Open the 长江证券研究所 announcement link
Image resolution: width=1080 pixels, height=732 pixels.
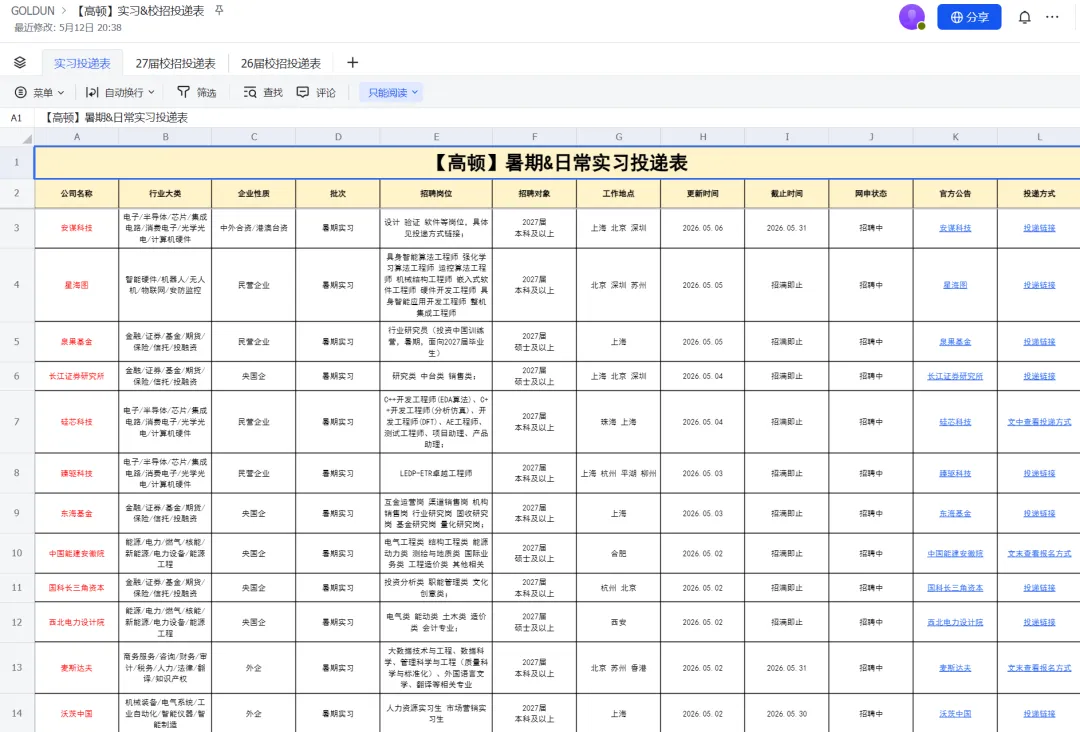(955, 376)
